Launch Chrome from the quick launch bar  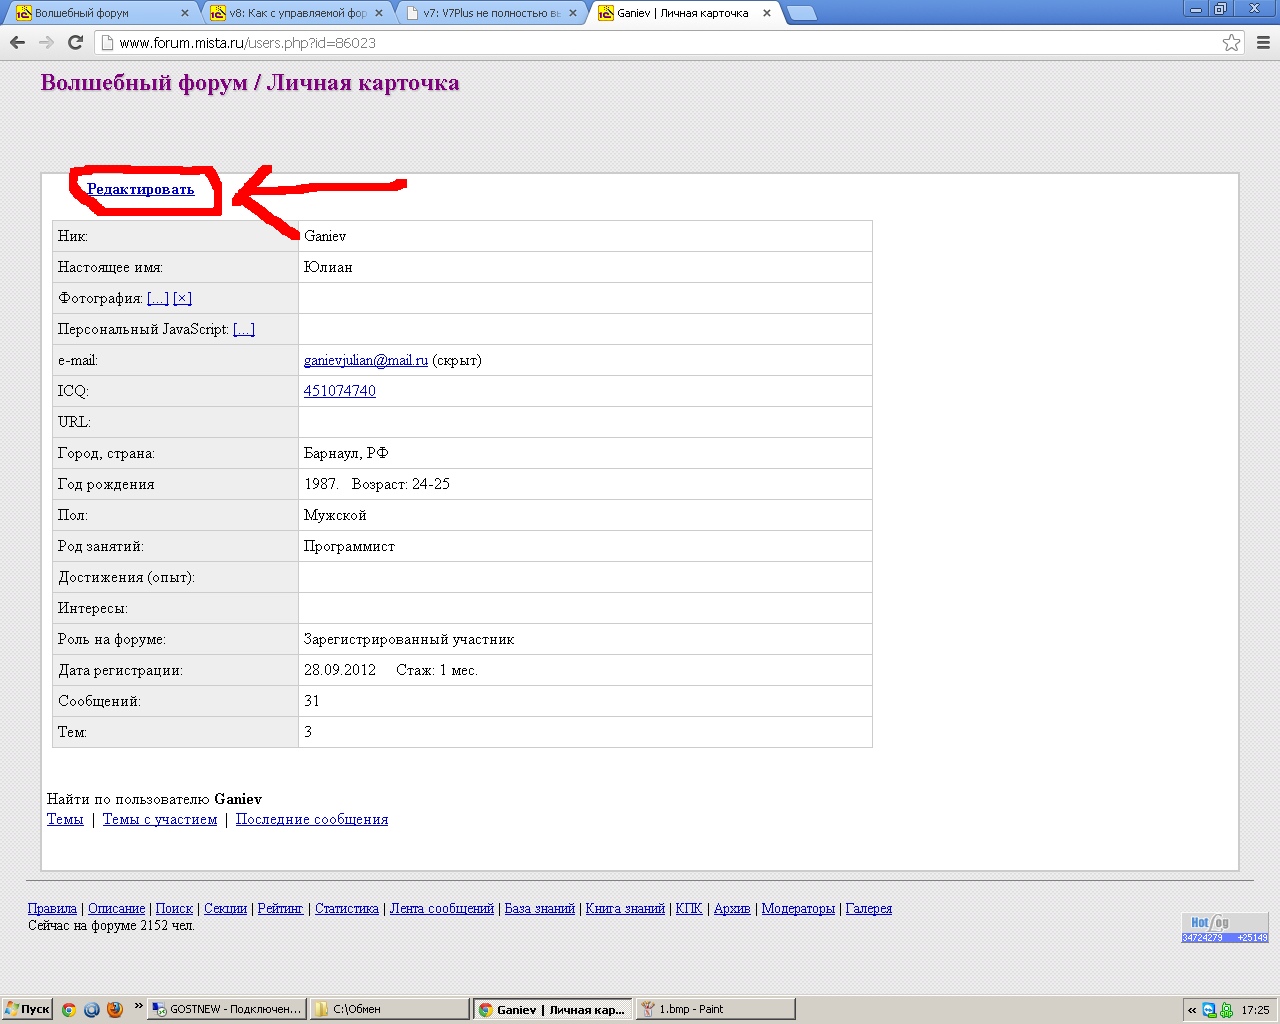click(x=69, y=1009)
